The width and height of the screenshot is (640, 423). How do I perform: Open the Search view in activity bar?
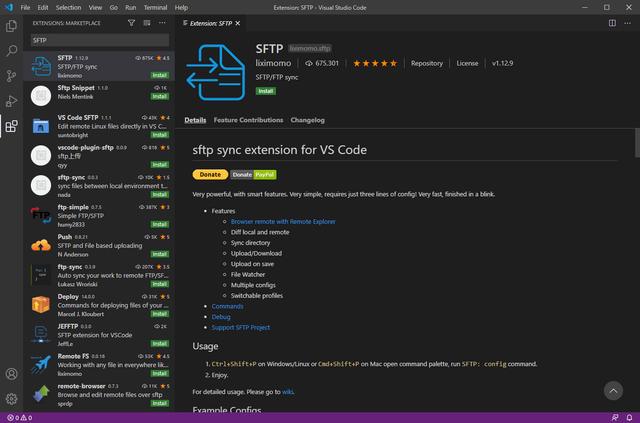pyautogui.click(x=11, y=51)
